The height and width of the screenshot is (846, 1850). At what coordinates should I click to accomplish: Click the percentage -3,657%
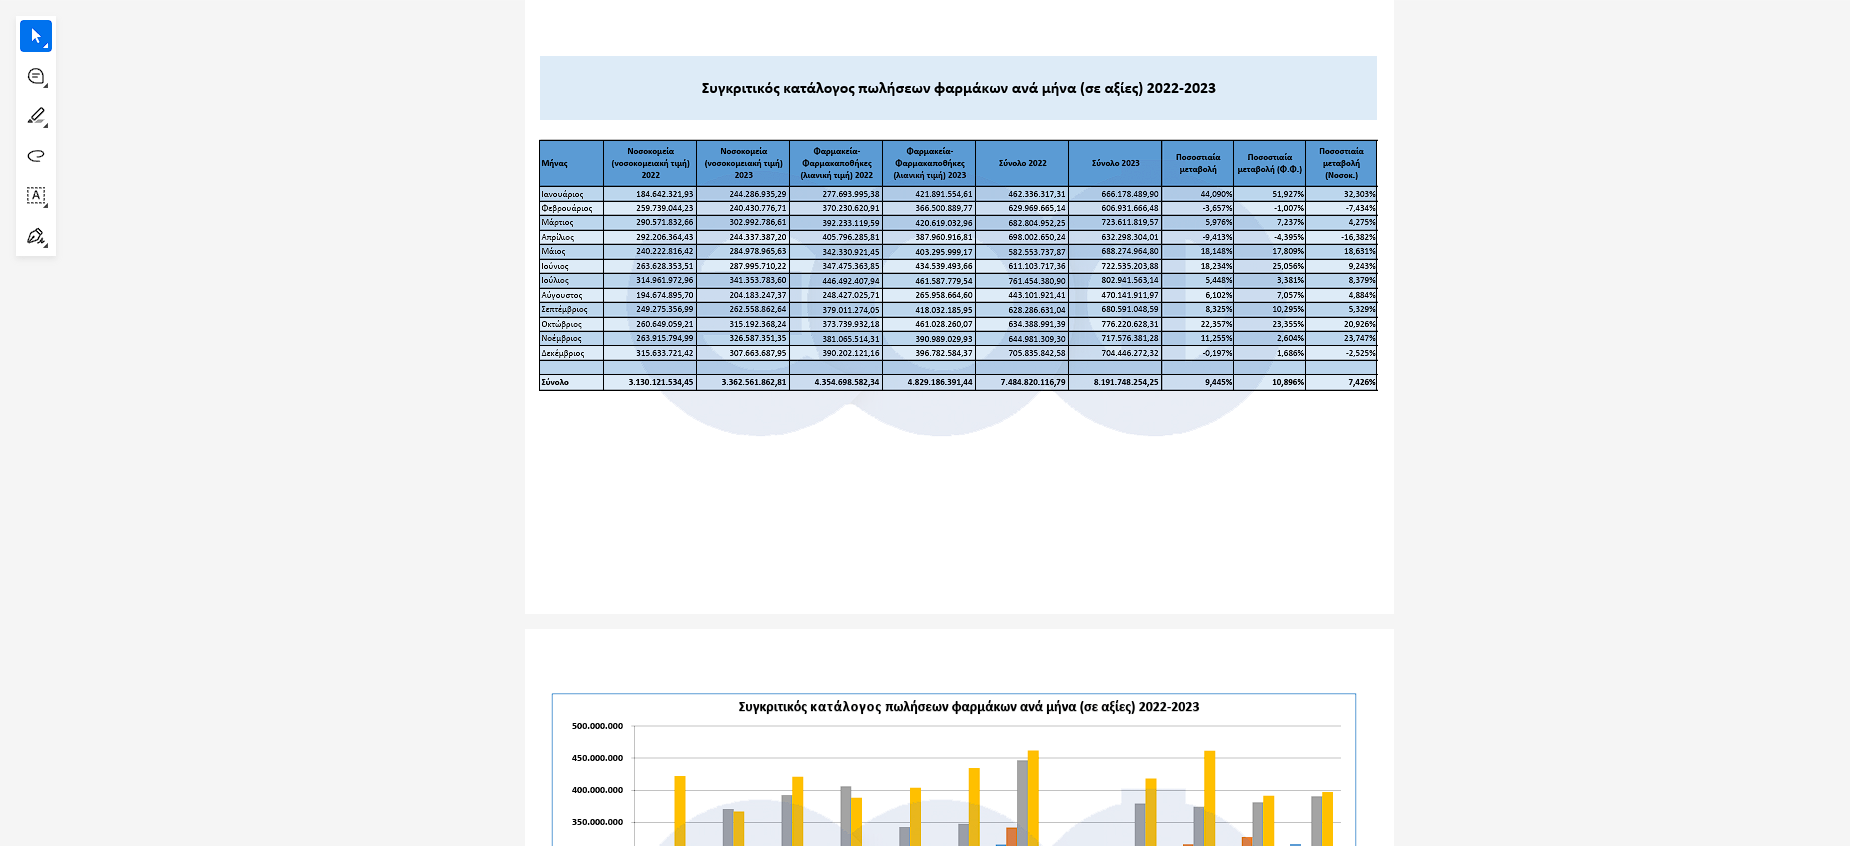point(1217,208)
